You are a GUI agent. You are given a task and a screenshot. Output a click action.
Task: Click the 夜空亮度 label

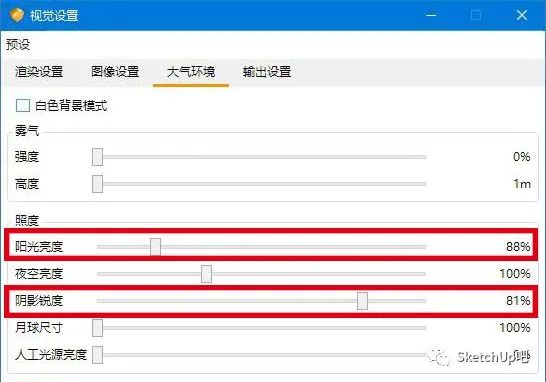[x=39, y=273]
